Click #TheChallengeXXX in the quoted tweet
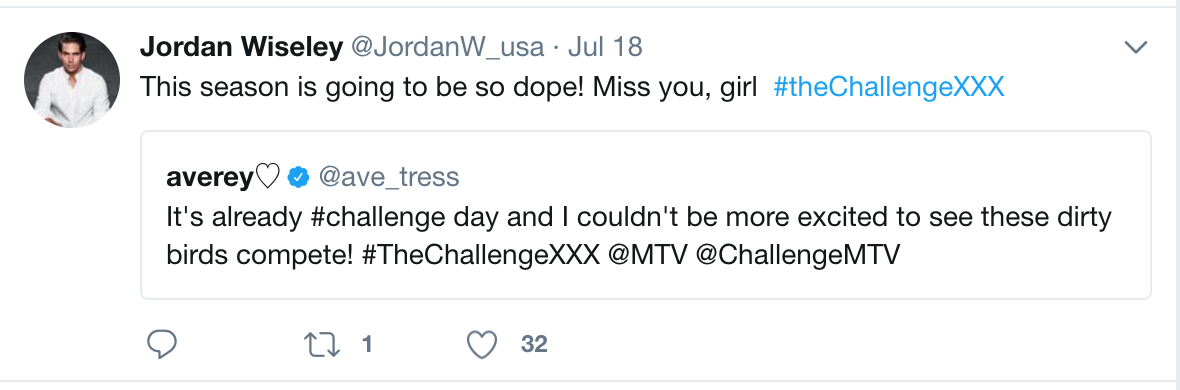The image size is (1180, 390). (481, 256)
